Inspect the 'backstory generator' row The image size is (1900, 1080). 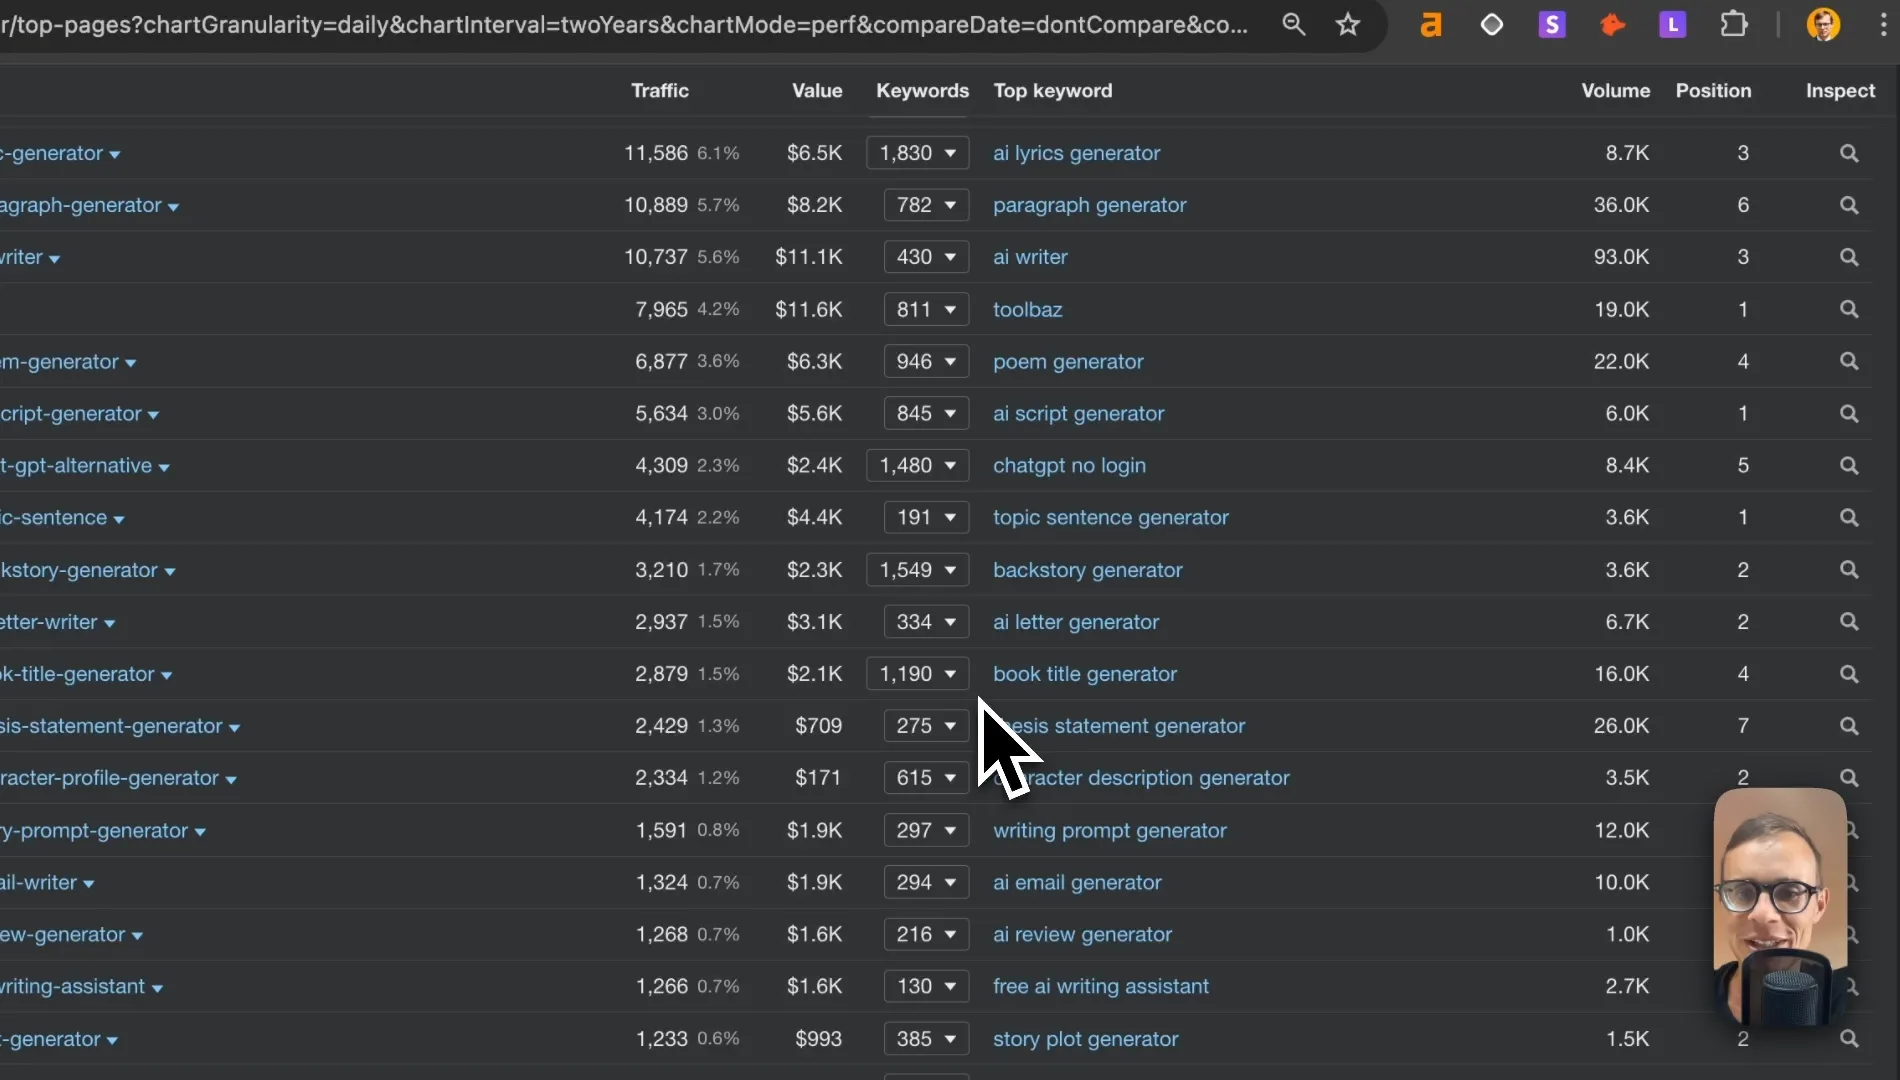pos(1849,570)
